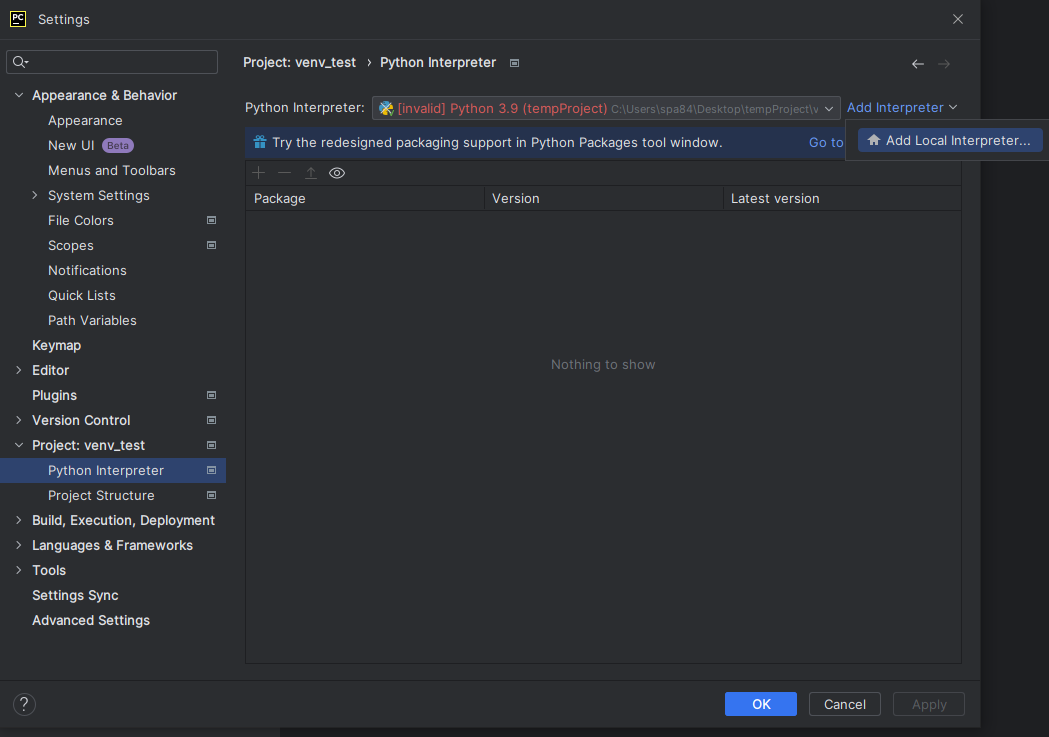Click the Python icon in interpreter combo box

386,108
